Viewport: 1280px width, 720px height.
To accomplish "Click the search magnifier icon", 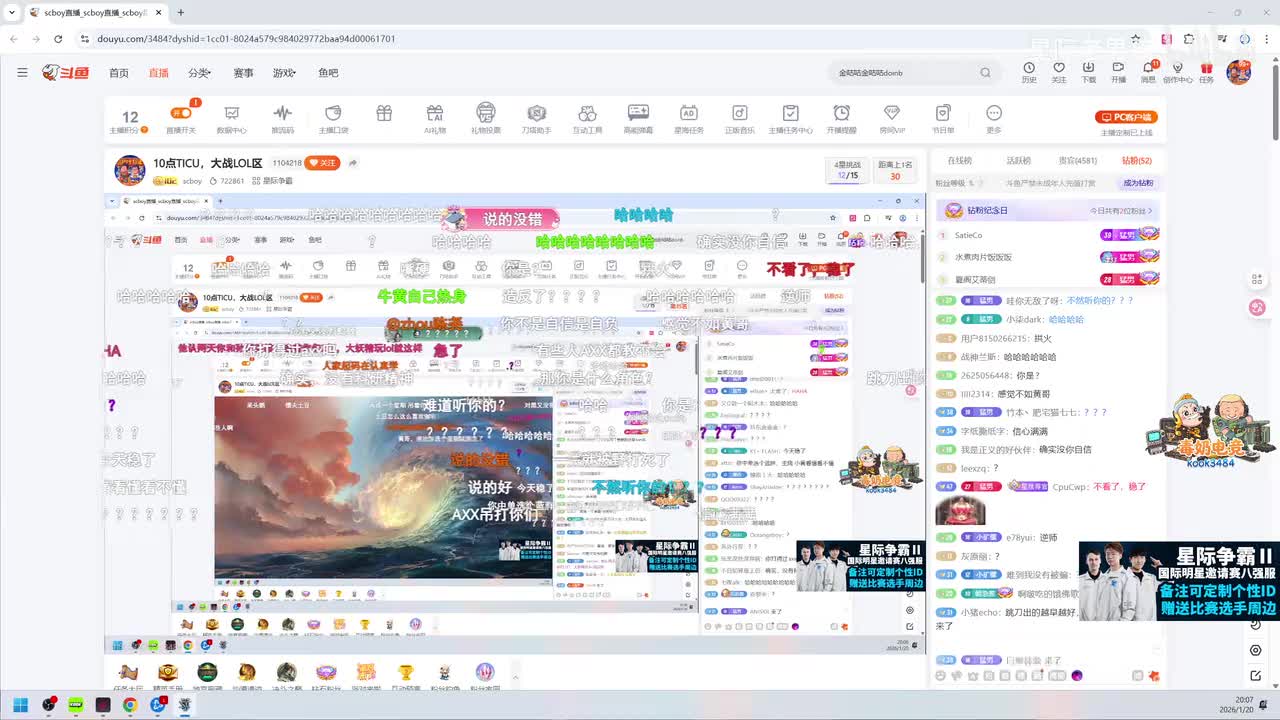I will pyautogui.click(x=985, y=72).
